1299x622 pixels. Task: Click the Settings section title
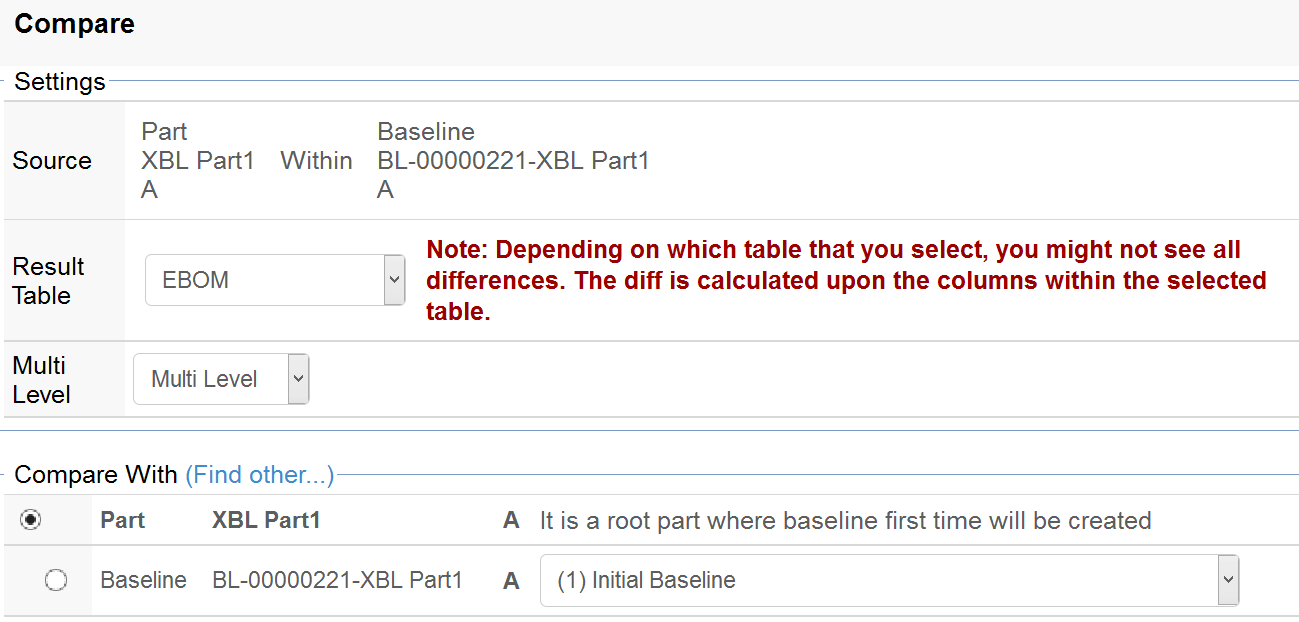point(60,82)
